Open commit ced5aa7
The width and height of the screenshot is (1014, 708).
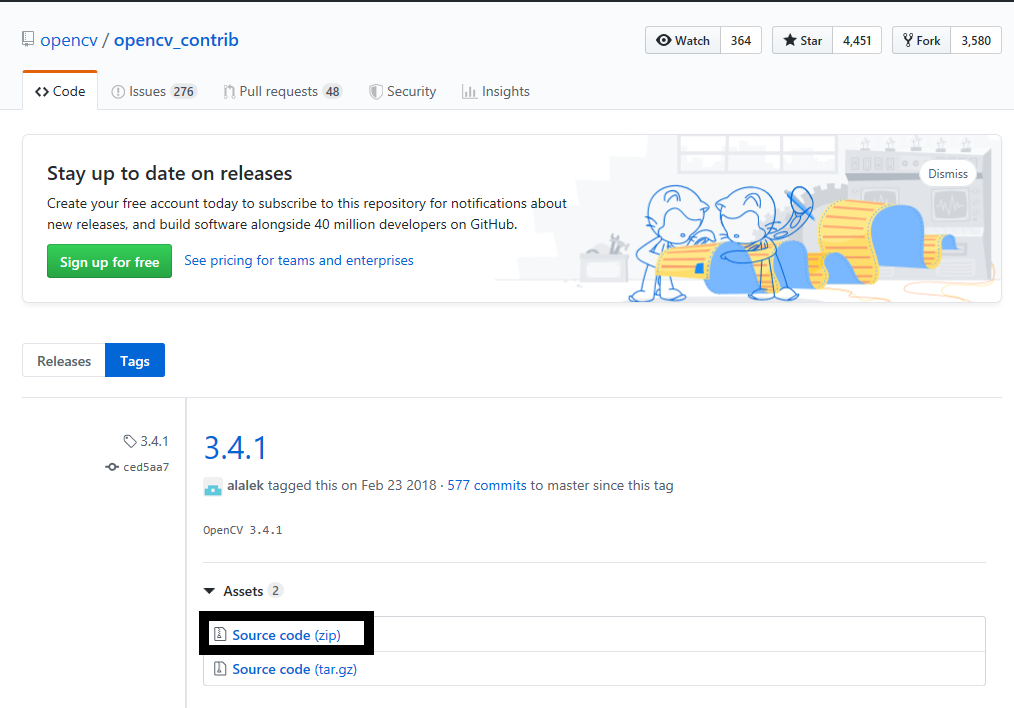click(146, 467)
